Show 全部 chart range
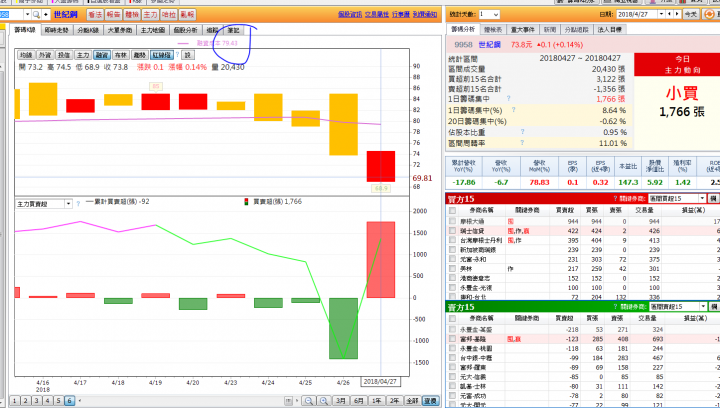Screen dimensions: 720x408 [x=412, y=401]
